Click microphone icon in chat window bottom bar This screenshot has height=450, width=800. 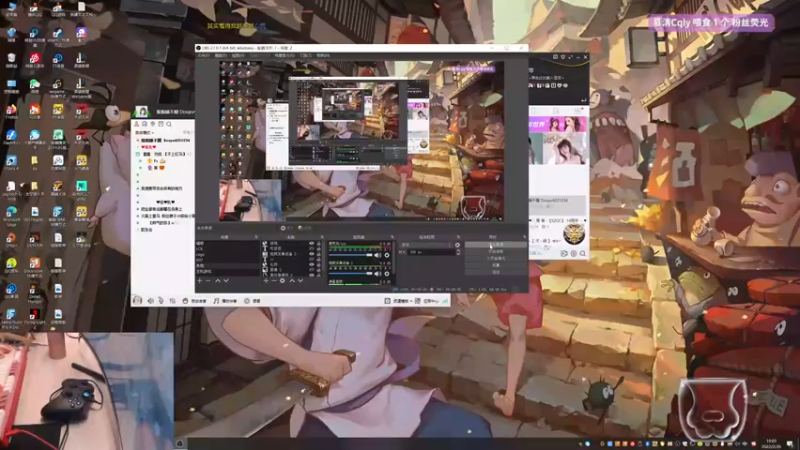[x=161, y=301]
